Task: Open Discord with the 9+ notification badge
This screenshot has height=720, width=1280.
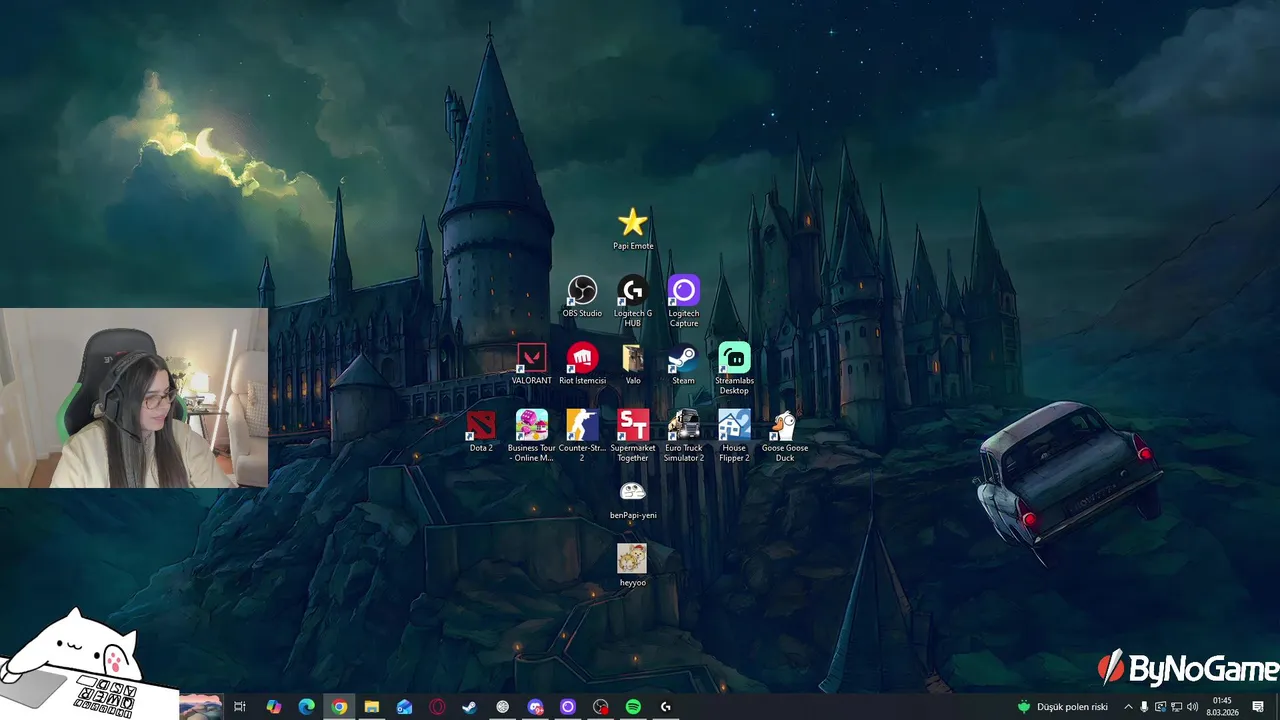Action: pos(535,707)
